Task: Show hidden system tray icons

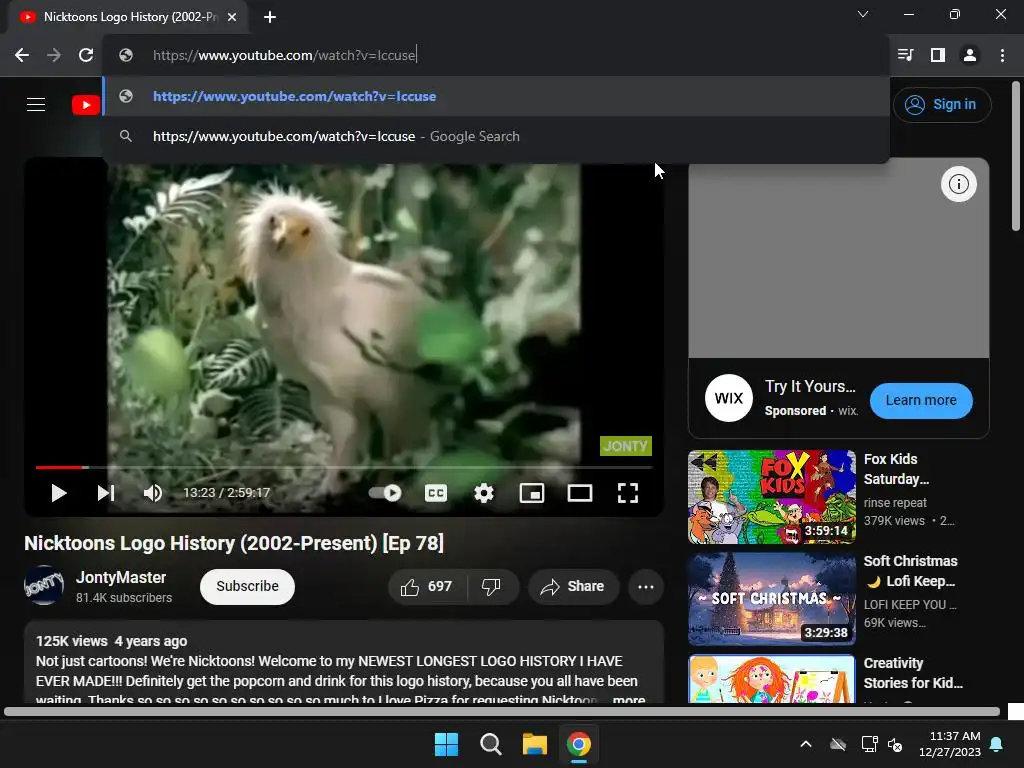Action: 806,744
